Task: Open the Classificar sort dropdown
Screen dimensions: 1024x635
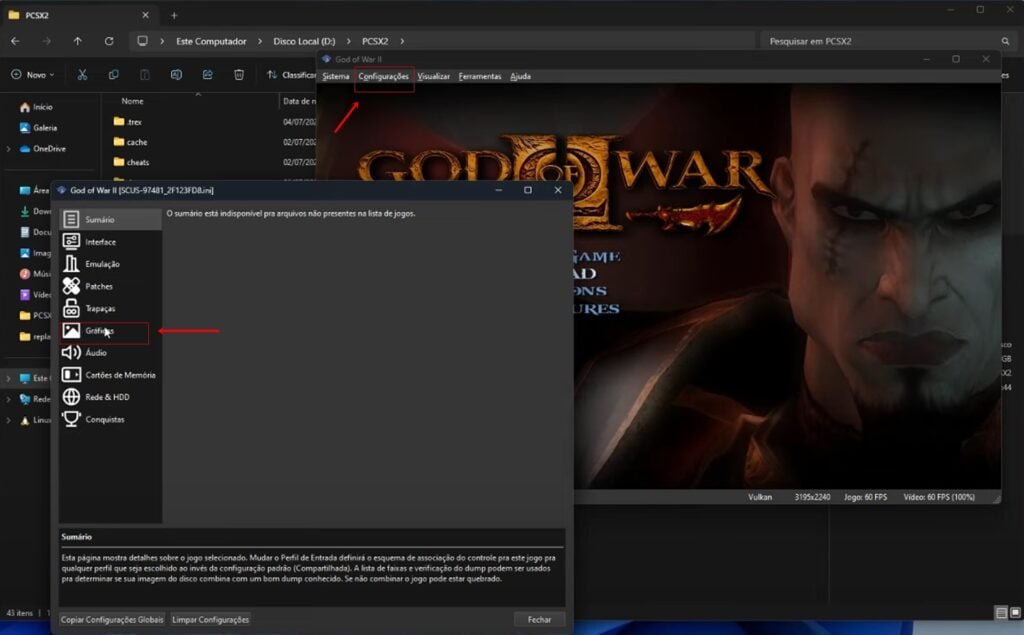Action: tap(291, 75)
